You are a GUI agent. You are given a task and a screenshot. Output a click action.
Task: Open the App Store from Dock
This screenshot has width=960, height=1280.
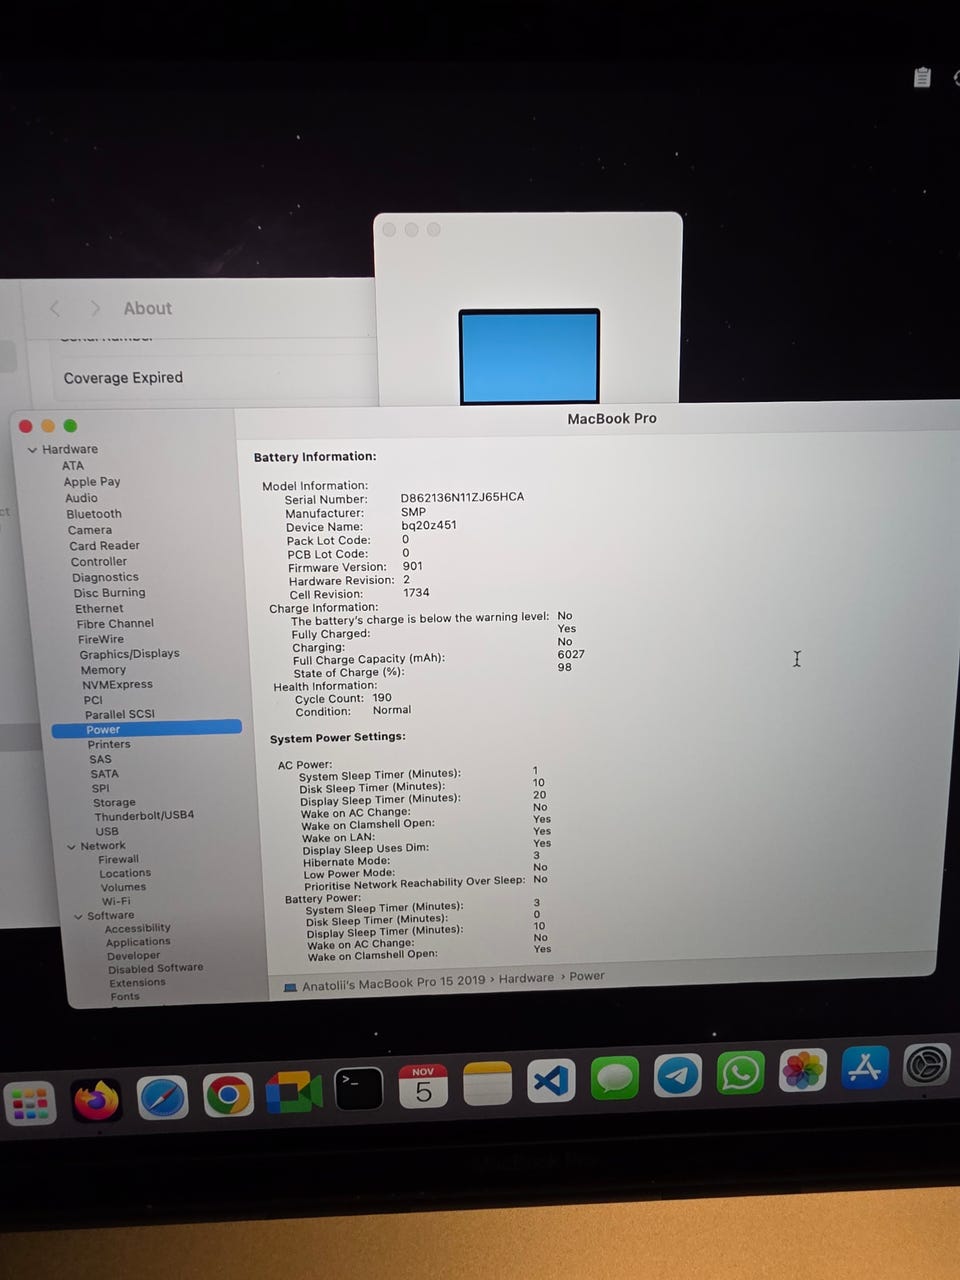coord(865,1068)
